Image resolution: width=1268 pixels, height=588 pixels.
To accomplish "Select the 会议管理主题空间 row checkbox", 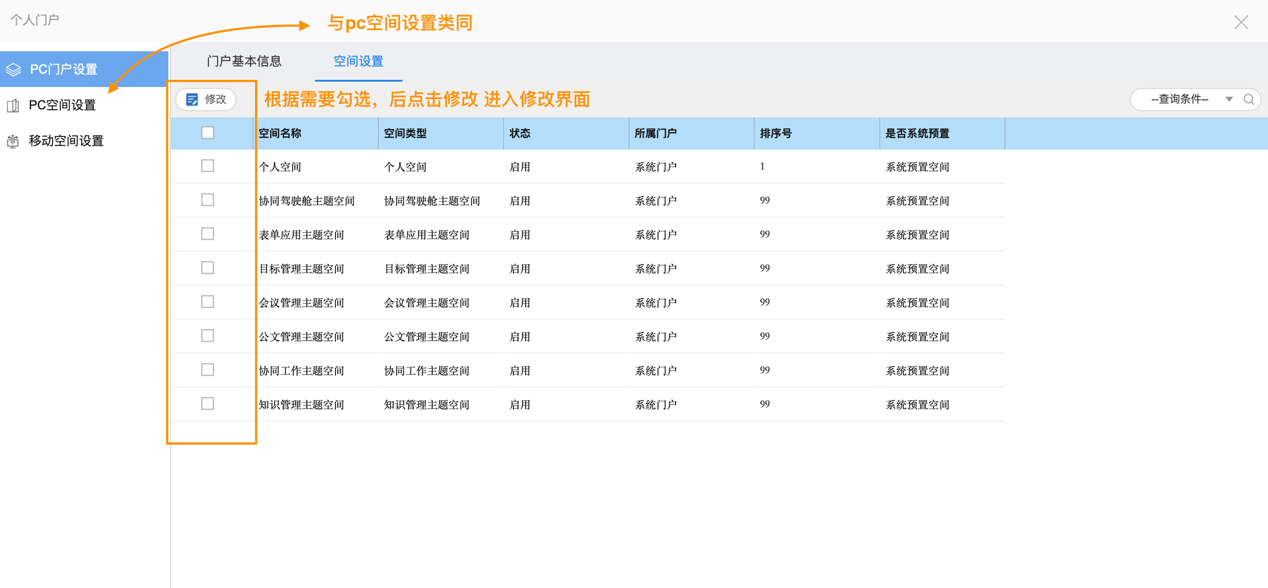I will click(x=208, y=302).
